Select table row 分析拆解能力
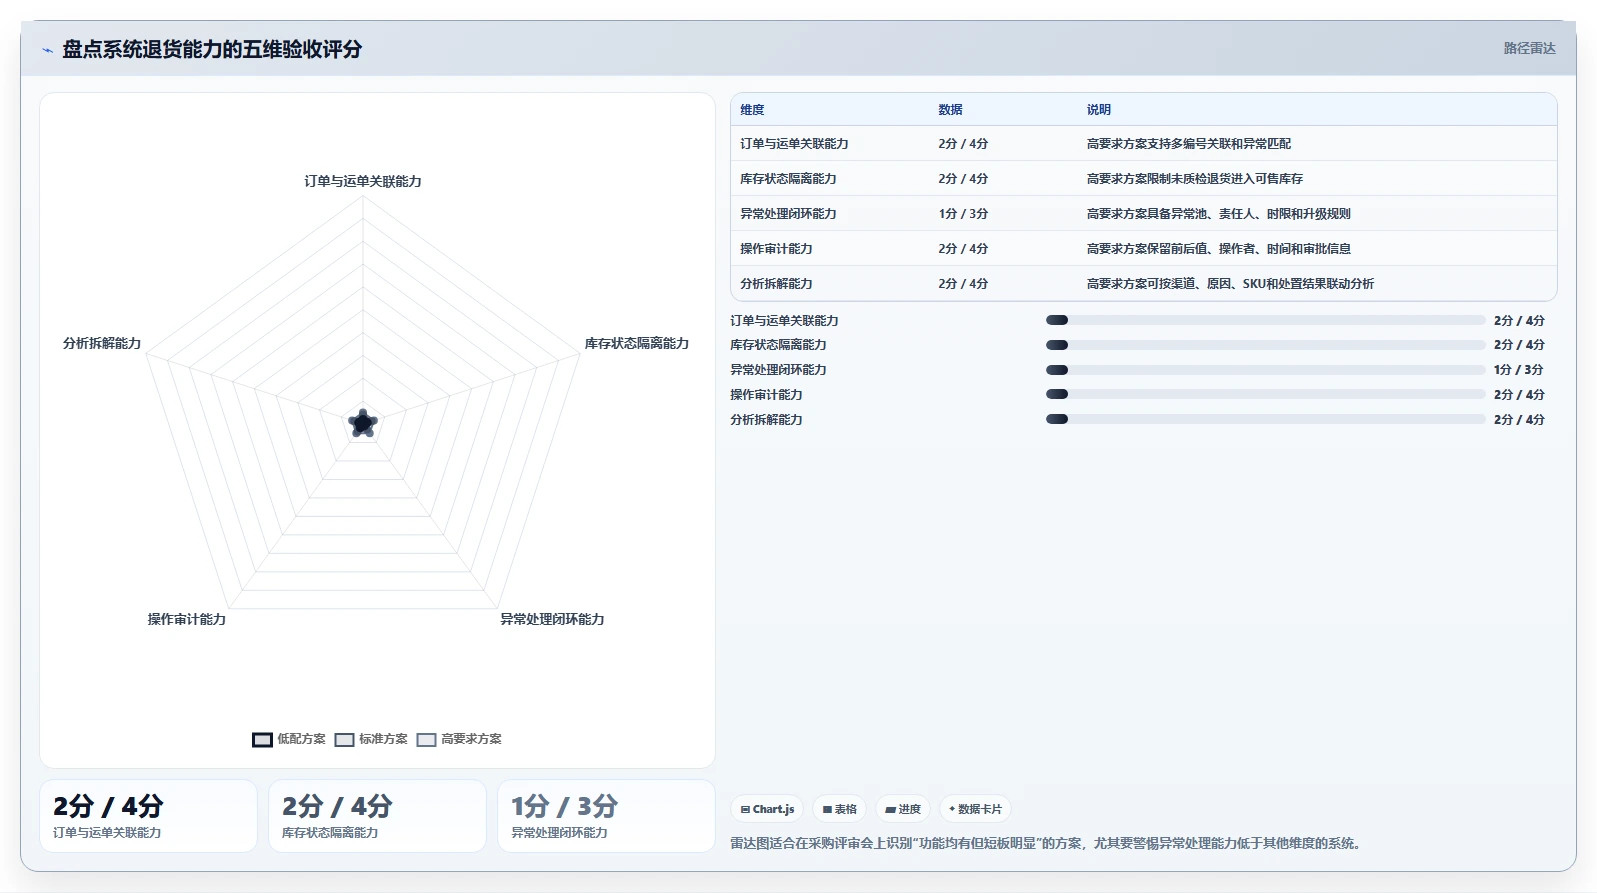This screenshot has height=893, width=1597. 1144,284
